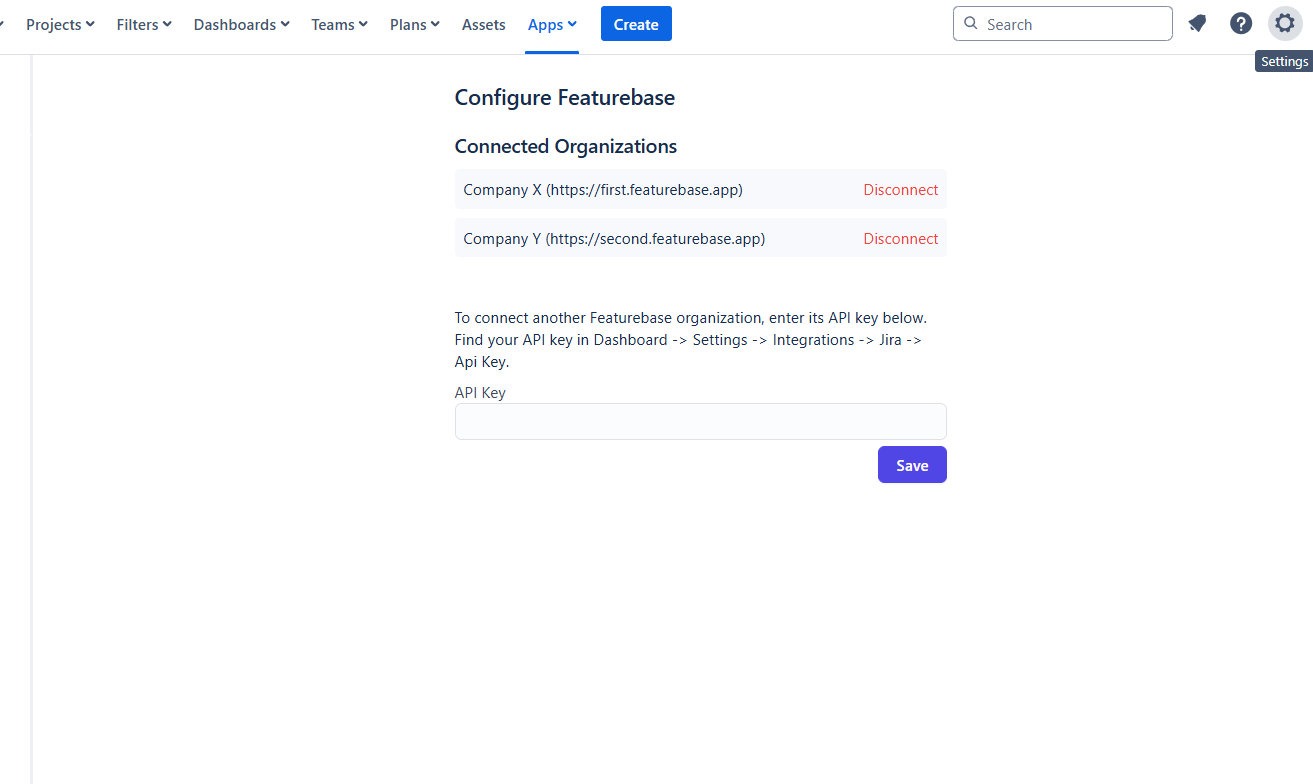Open the Settings gear icon
This screenshot has height=784, width=1313.
1285,24
